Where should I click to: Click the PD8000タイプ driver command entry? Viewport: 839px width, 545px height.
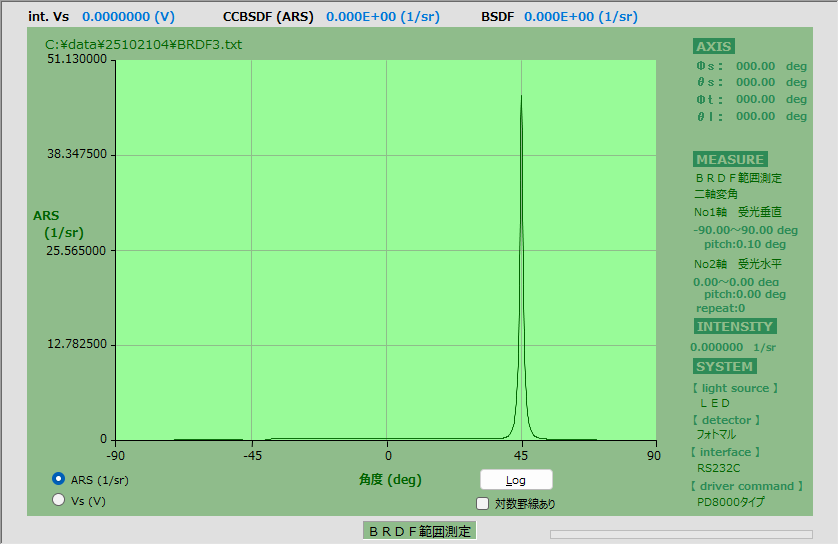click(730, 502)
